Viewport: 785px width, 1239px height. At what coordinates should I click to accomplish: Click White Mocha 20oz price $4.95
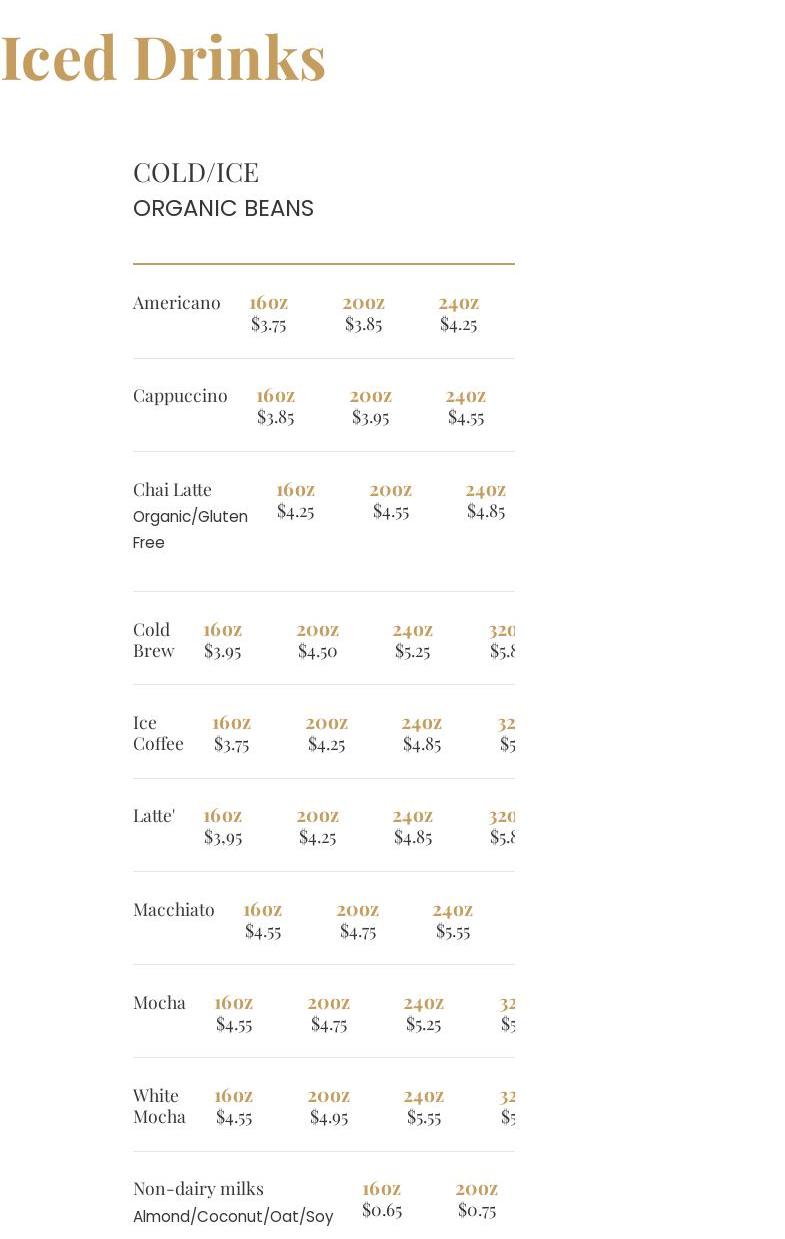(328, 1117)
